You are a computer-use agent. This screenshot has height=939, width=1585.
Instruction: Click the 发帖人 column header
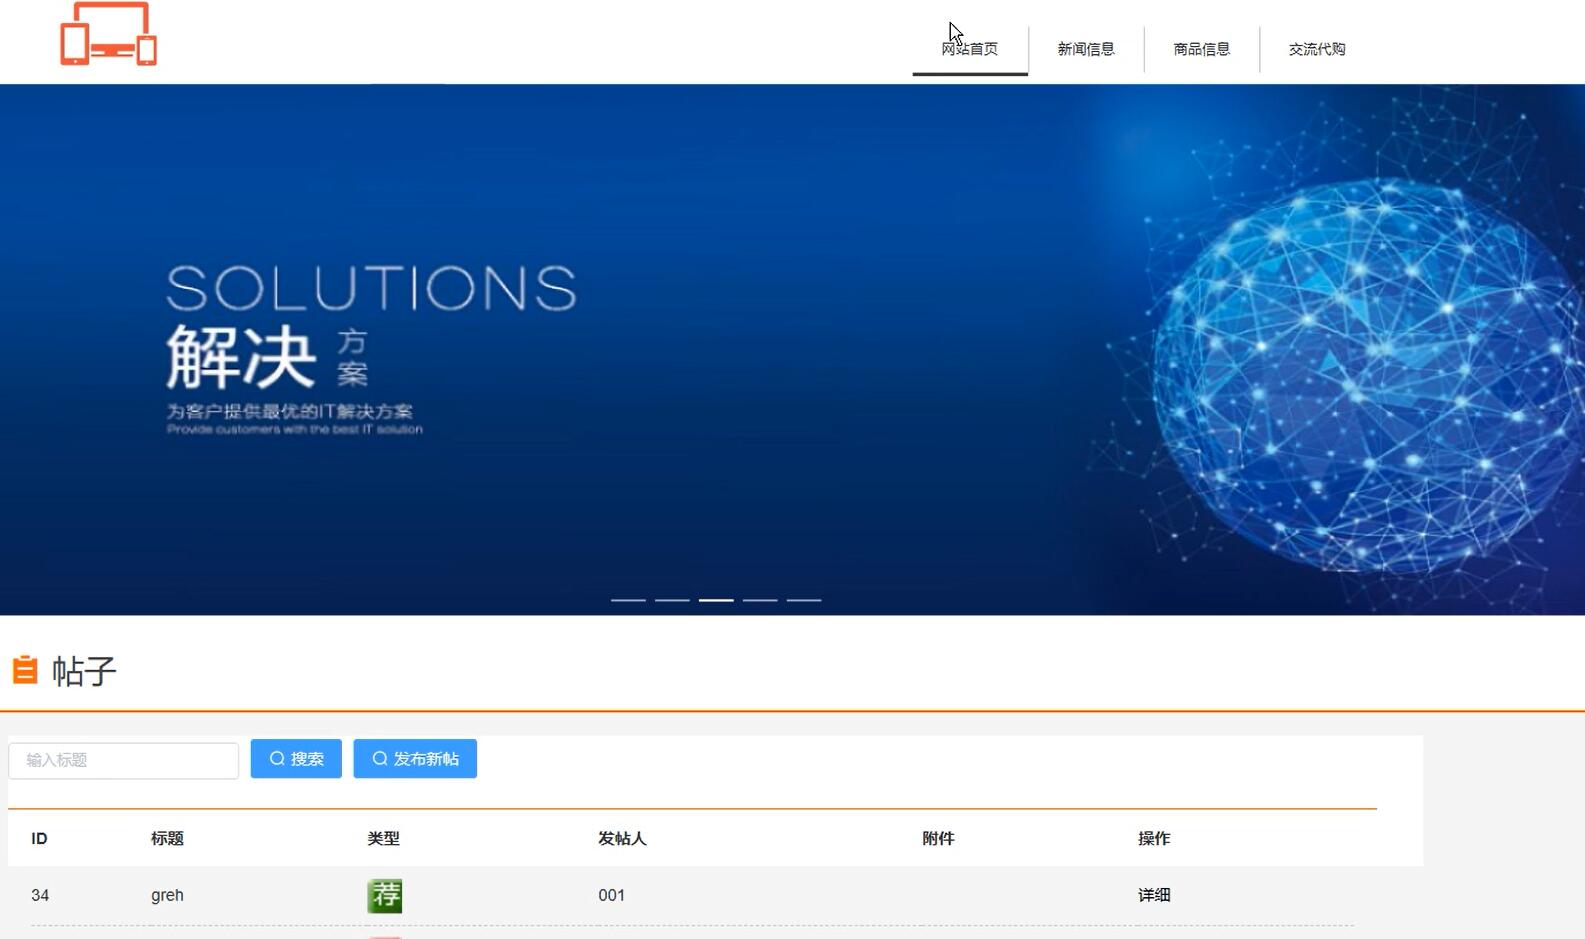tap(622, 838)
